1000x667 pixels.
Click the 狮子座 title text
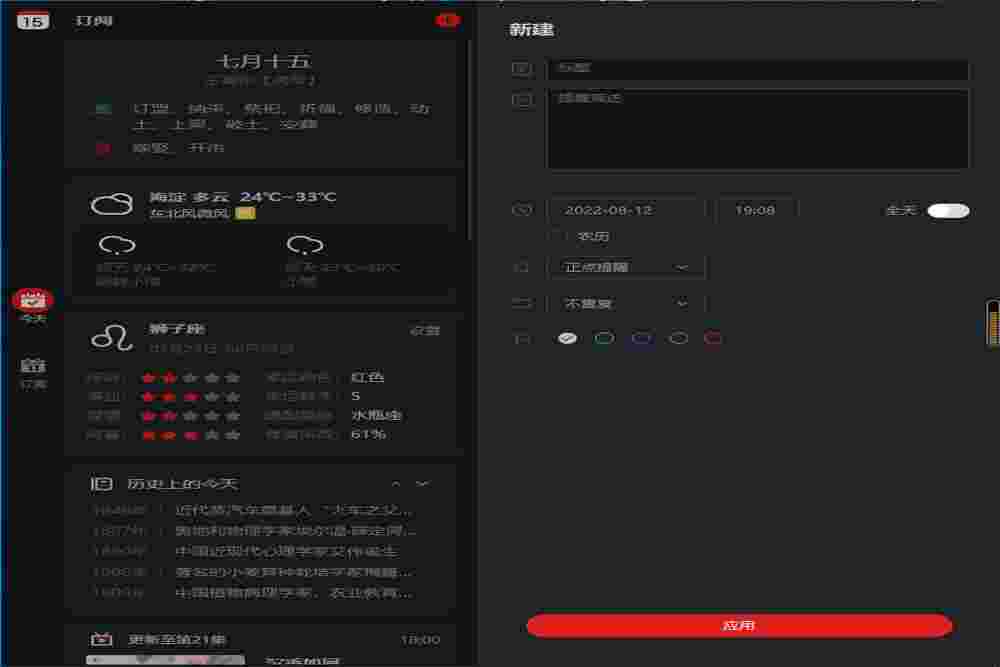[177, 329]
